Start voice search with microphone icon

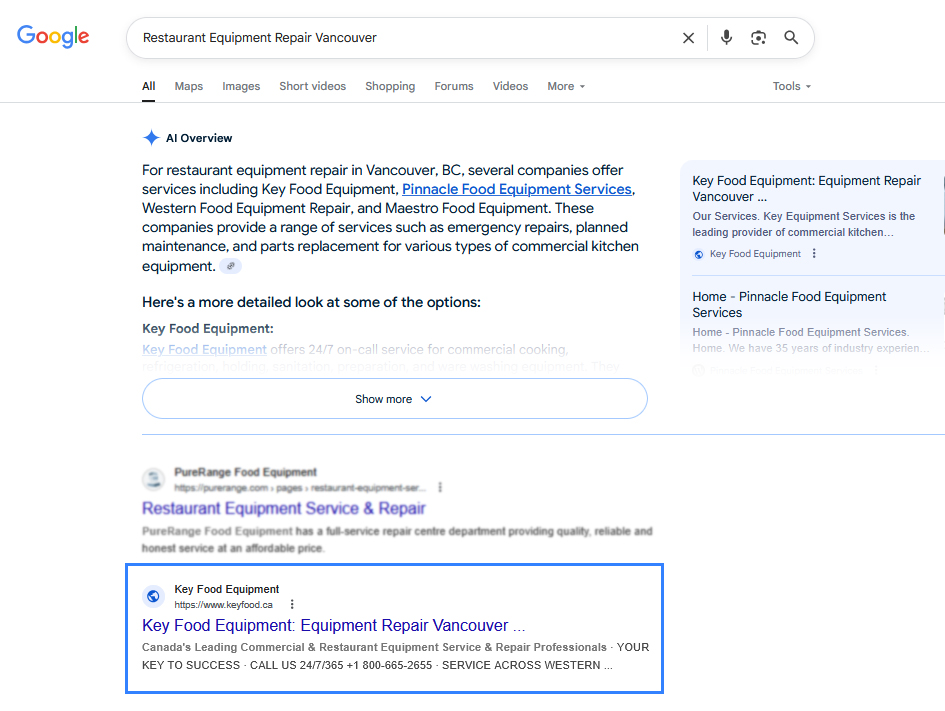tap(726, 37)
